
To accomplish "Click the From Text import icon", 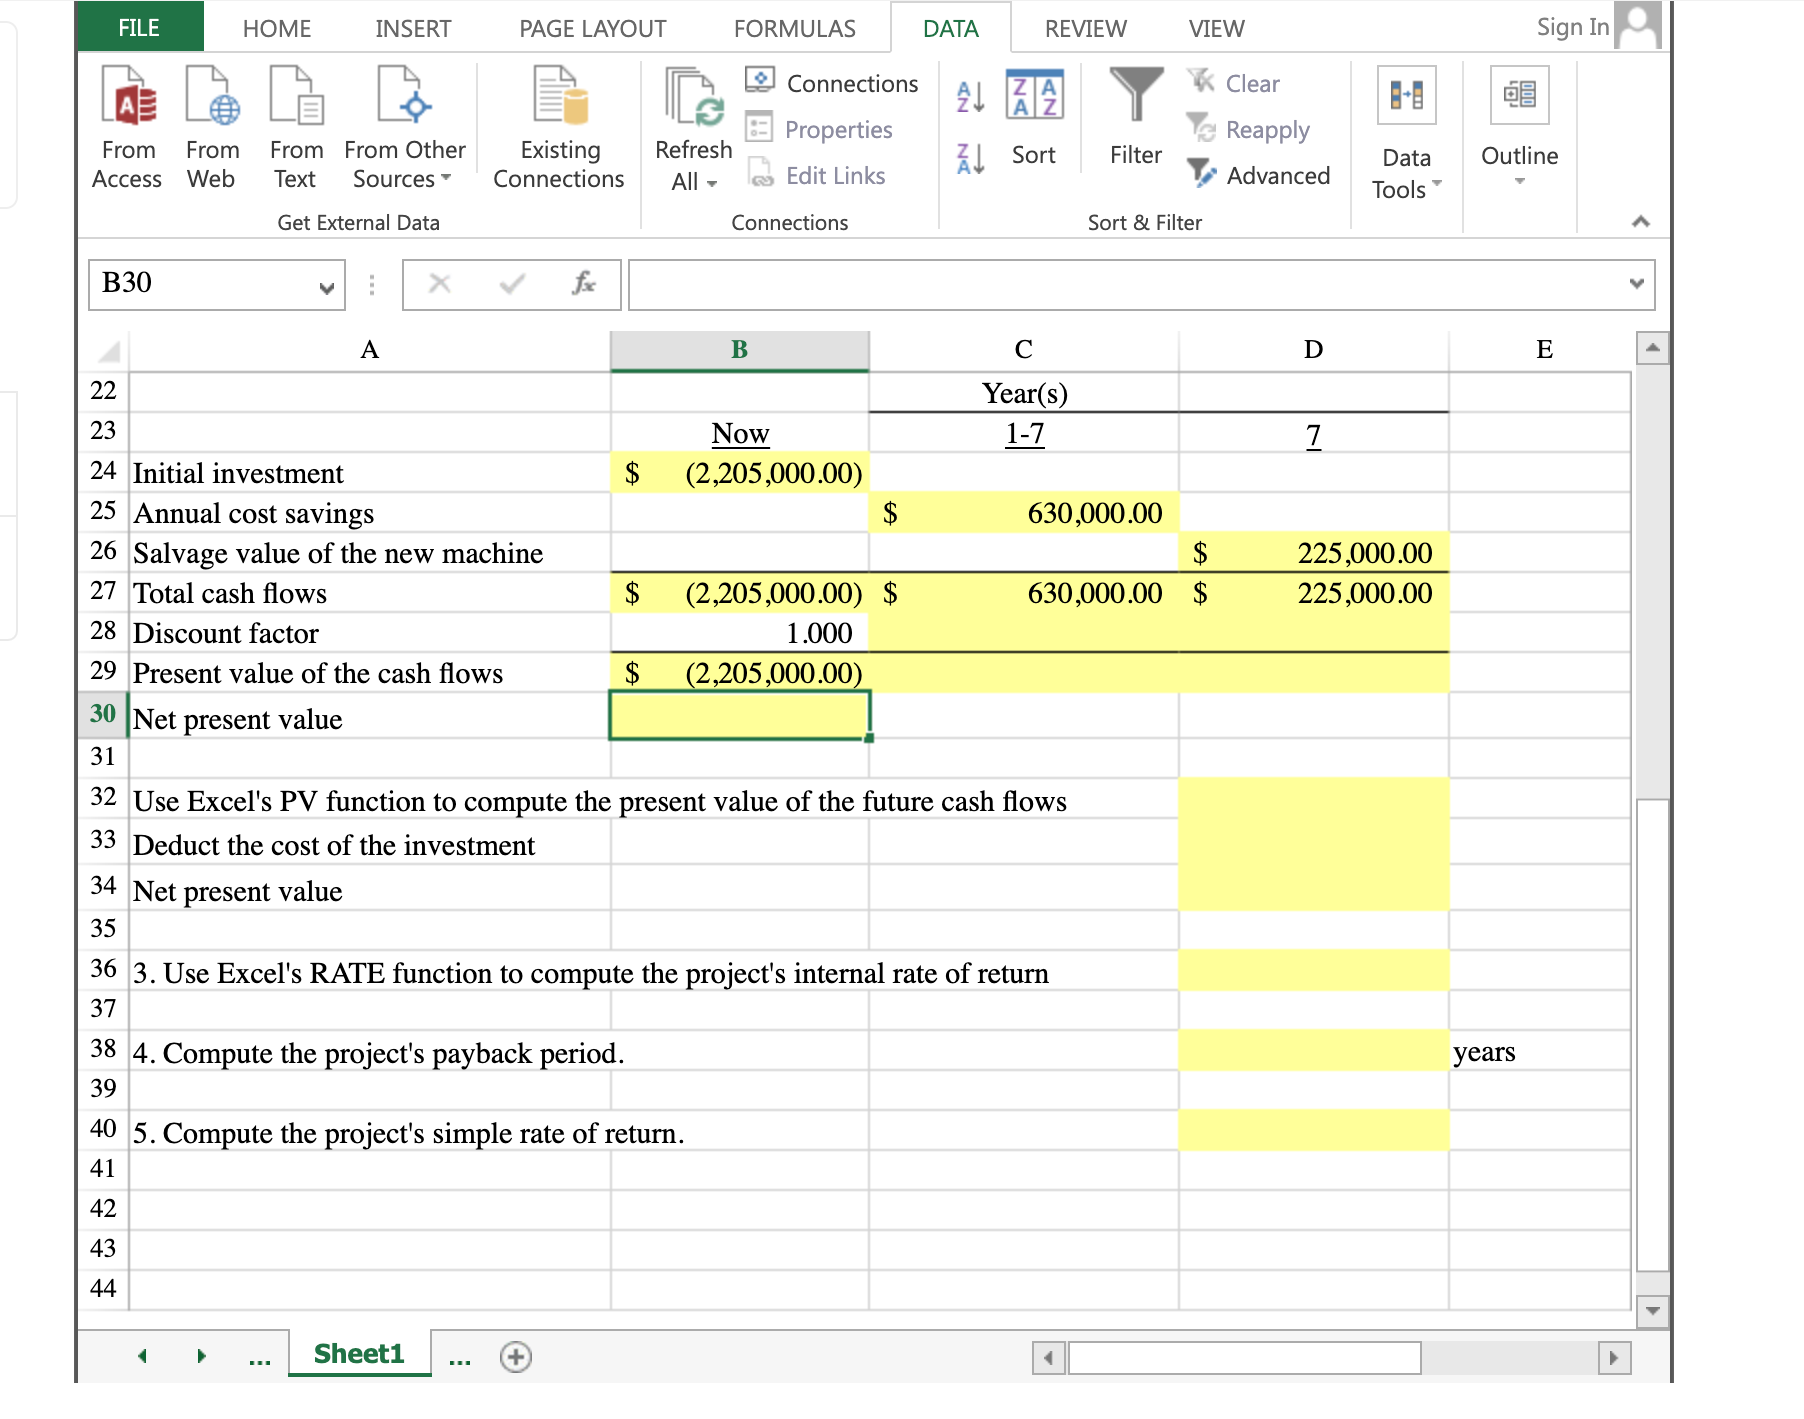I will click(295, 125).
